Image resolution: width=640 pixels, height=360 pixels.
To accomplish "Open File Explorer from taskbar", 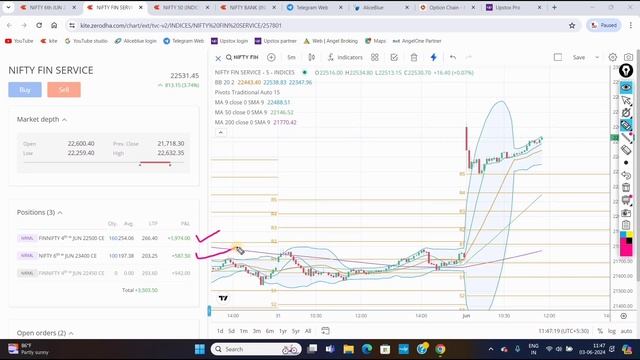I will point(349,349).
